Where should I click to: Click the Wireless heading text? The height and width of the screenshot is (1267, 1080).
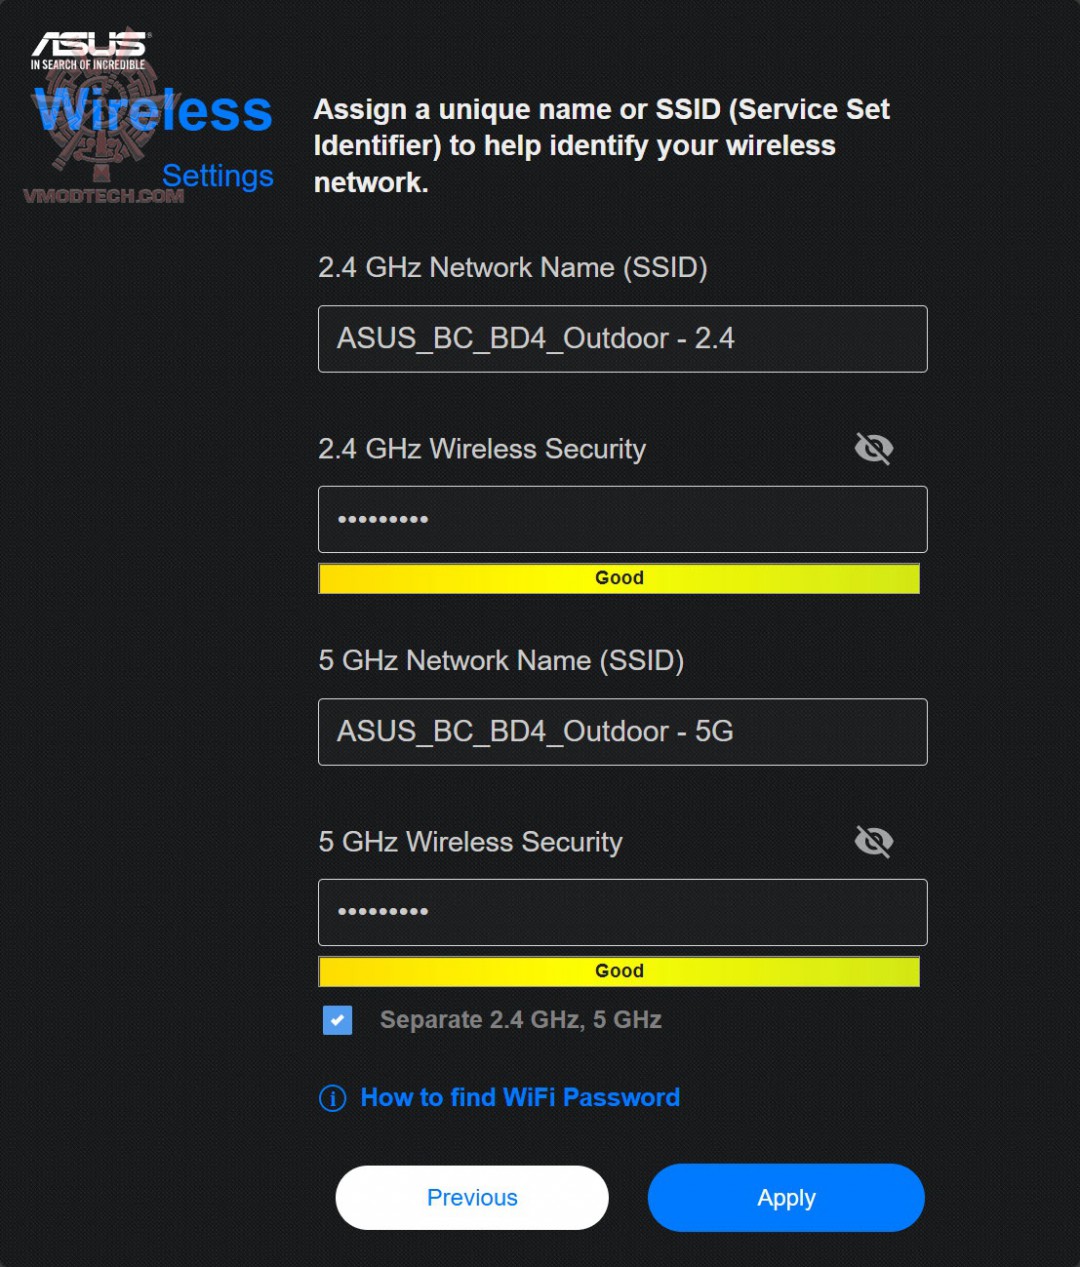[x=154, y=111]
